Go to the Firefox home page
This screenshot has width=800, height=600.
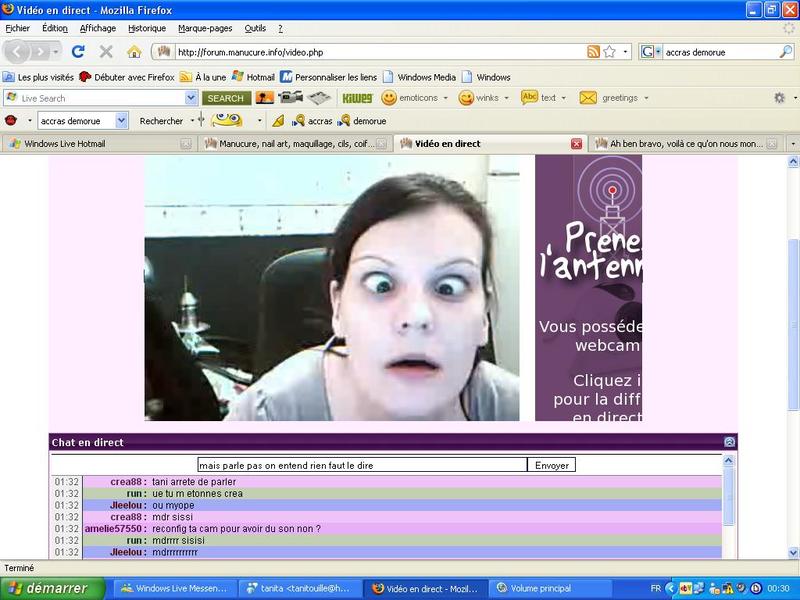coord(134,51)
